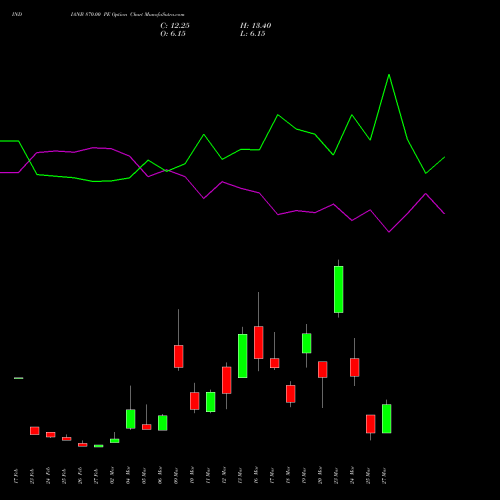Click the red candle for 16 Mar

tap(259, 343)
